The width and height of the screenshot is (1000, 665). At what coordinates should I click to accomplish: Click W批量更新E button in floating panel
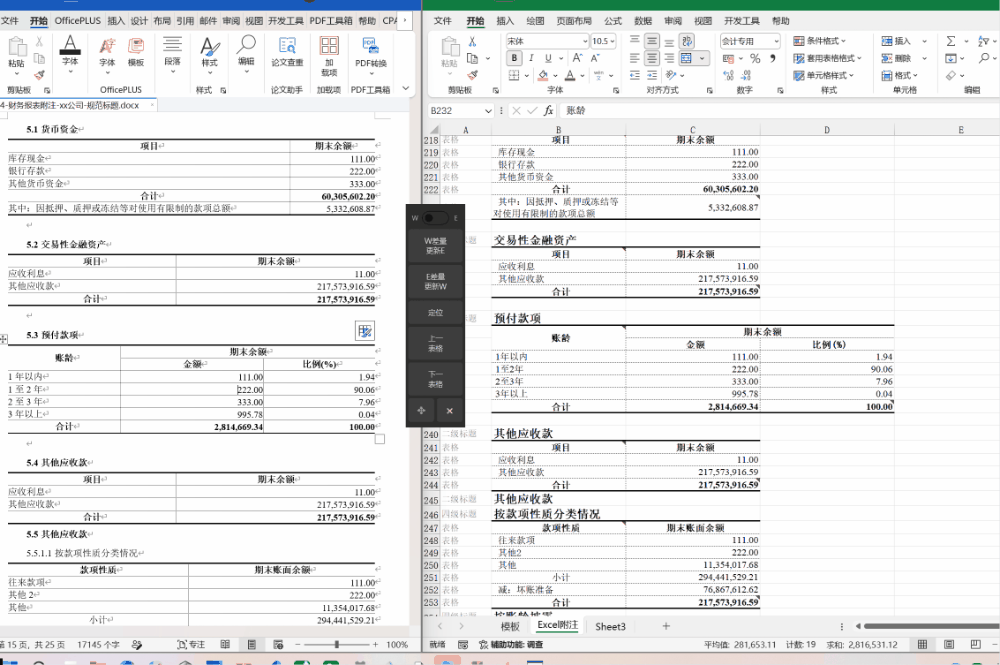coord(436,245)
